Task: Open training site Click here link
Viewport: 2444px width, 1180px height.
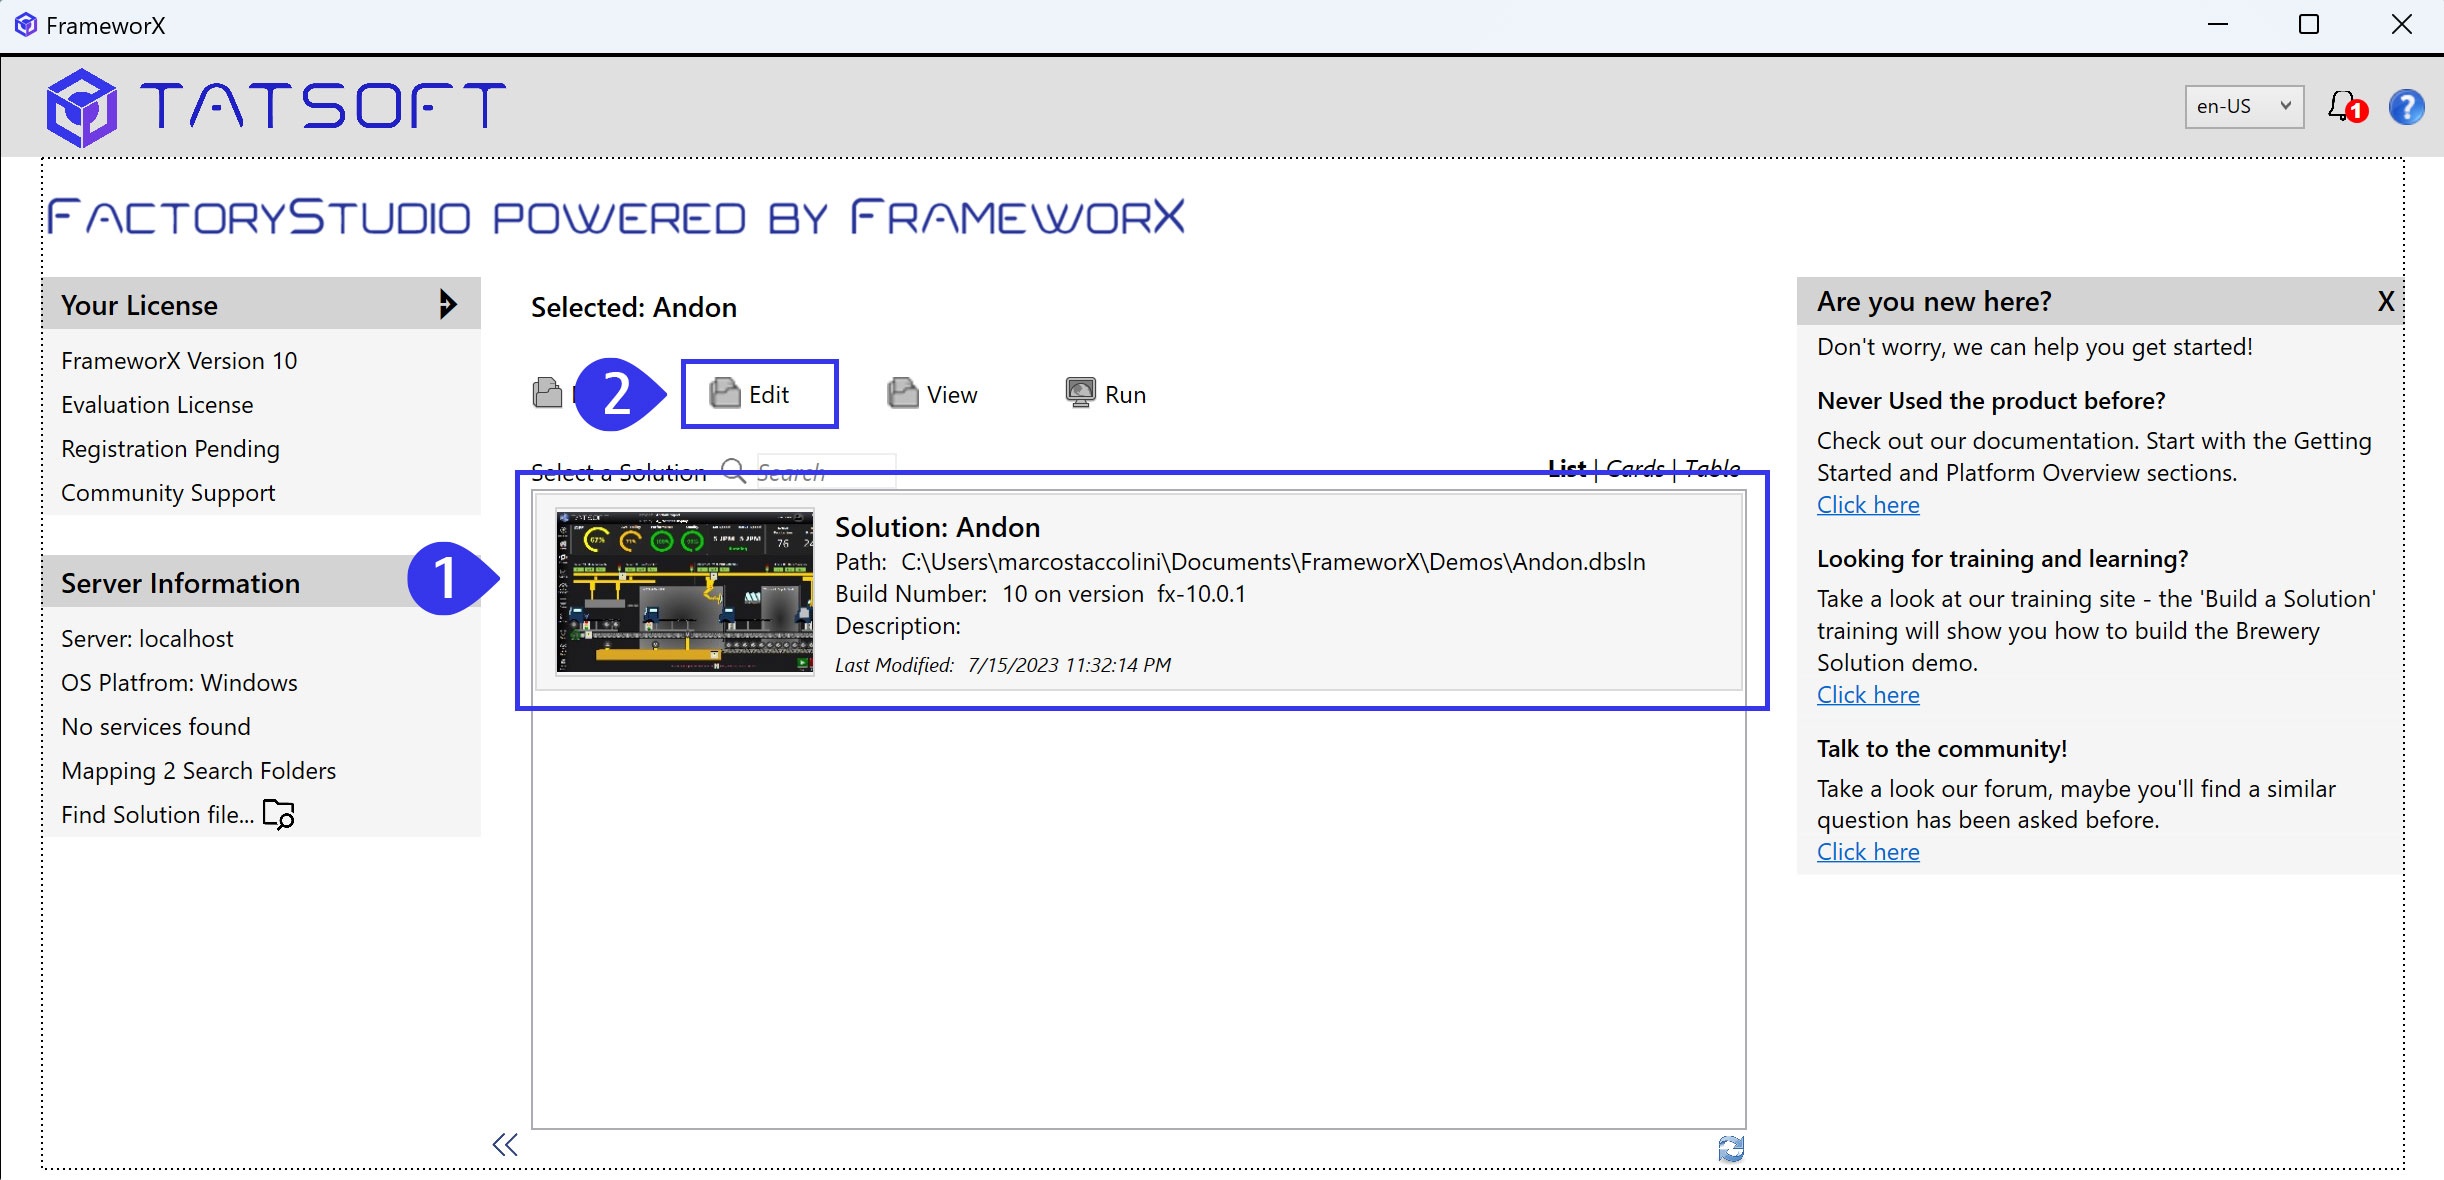Action: [1868, 695]
